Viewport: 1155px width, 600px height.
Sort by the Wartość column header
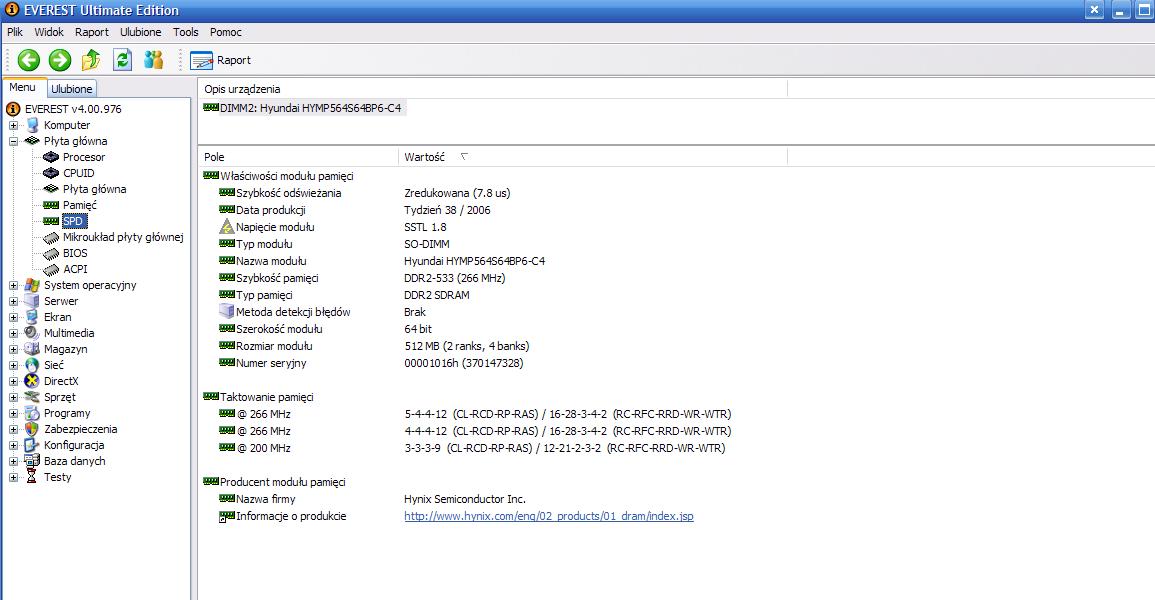pyautogui.click(x=592, y=157)
